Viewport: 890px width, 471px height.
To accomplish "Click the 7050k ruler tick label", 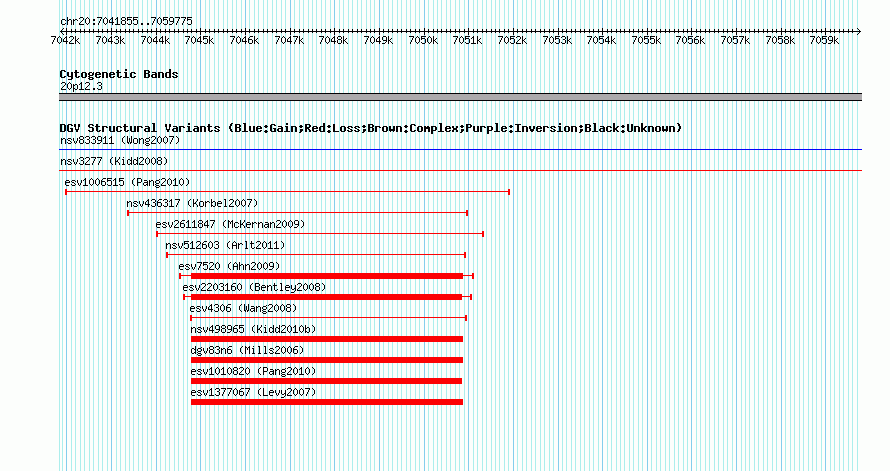I will coord(423,41).
